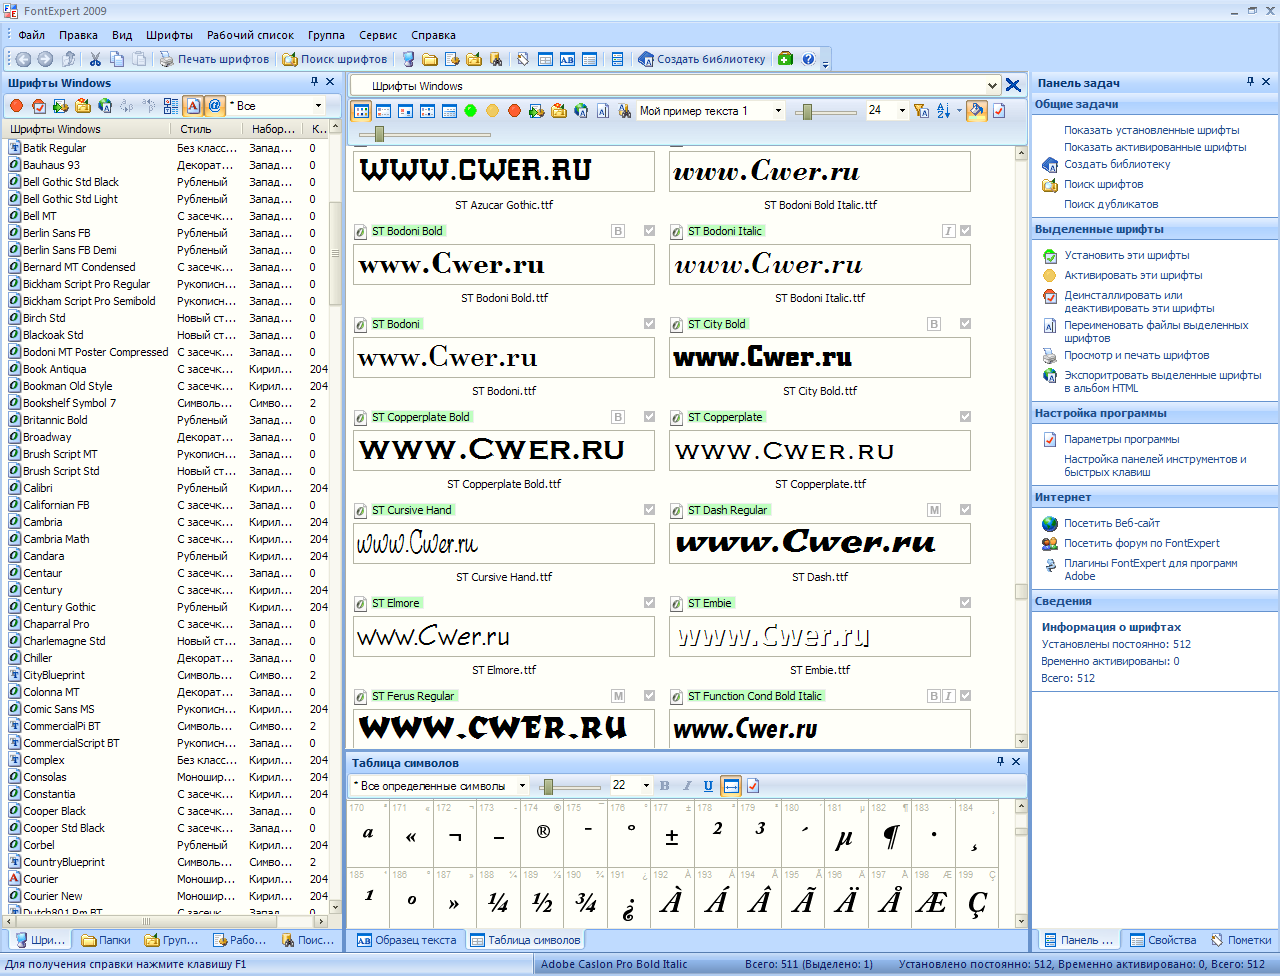Viewport: 1280px width, 976px height.
Task: Toggle checkbox for ST Bodoni Bold font
Action: [649, 231]
